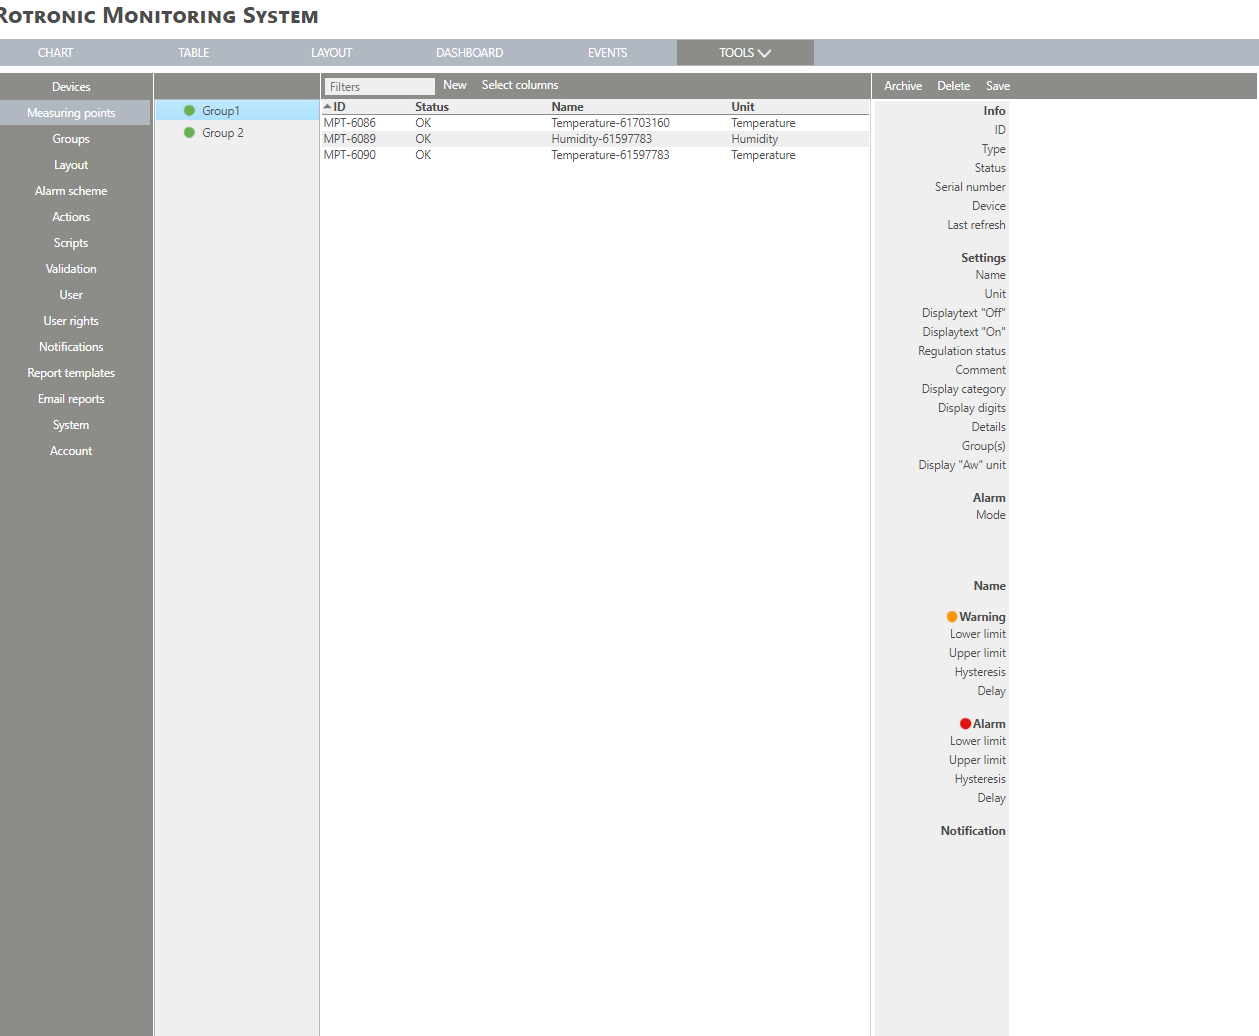This screenshot has width=1259, height=1036.
Task: Click the green status dot beside Group 2
Action: 189,133
